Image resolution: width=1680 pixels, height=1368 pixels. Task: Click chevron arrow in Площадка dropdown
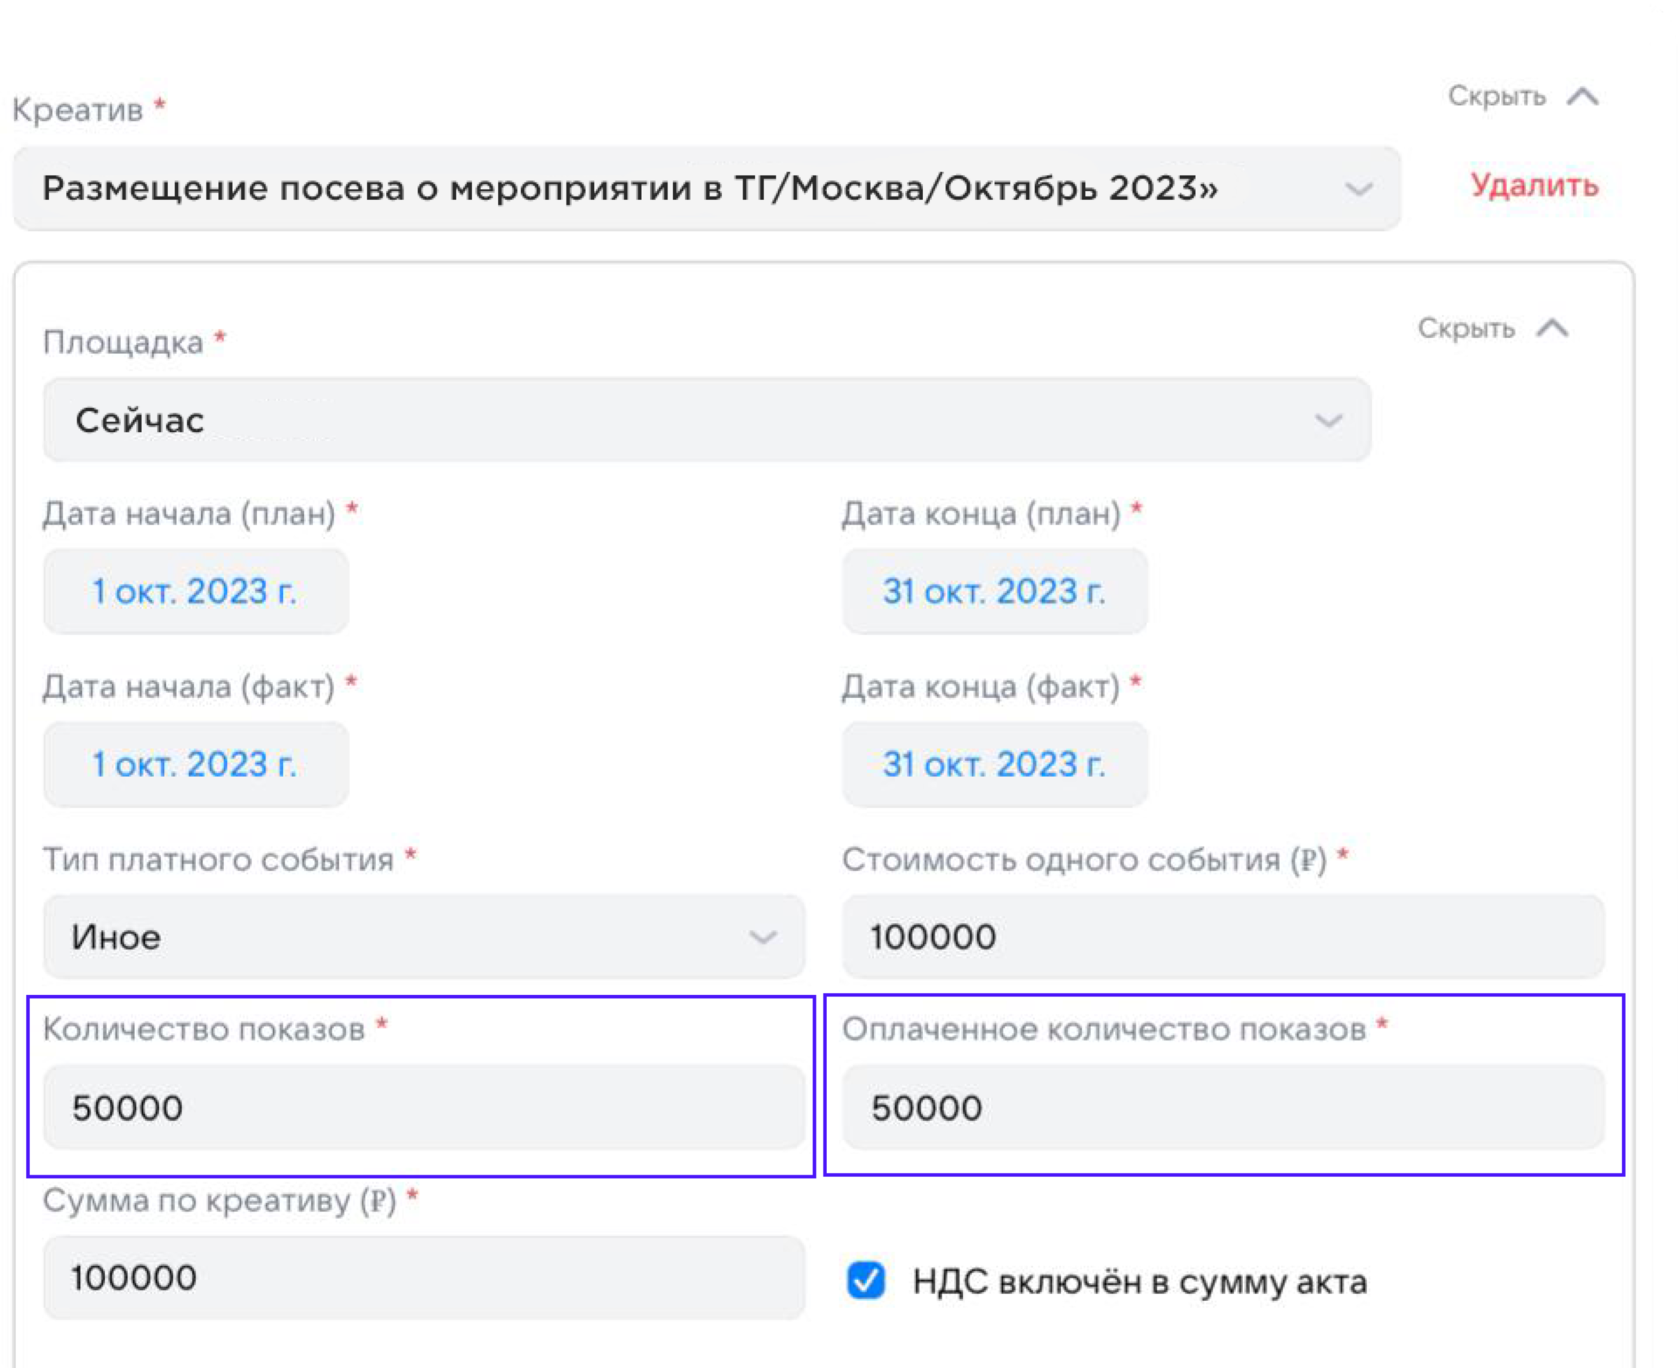pyautogui.click(x=1328, y=421)
